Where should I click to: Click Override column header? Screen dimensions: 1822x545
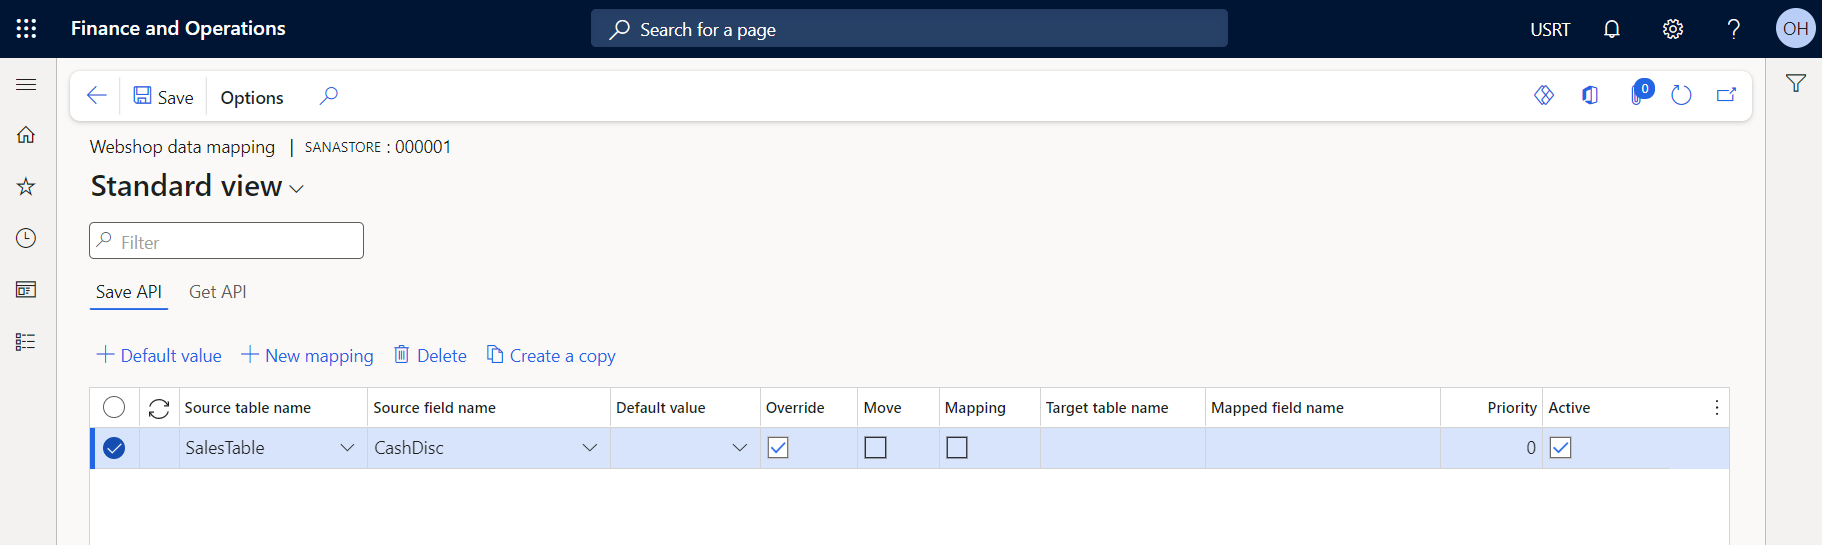pyautogui.click(x=795, y=408)
